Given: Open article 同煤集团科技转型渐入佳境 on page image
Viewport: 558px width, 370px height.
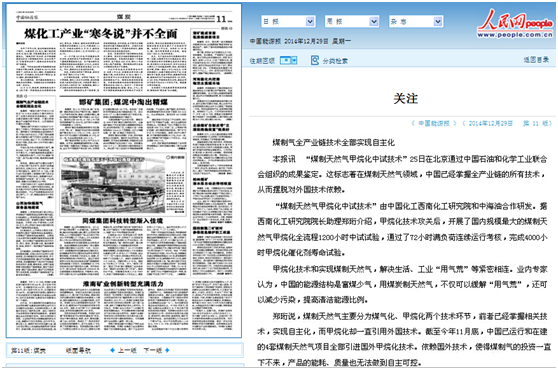Looking at the screenshot, I should [x=123, y=221].
